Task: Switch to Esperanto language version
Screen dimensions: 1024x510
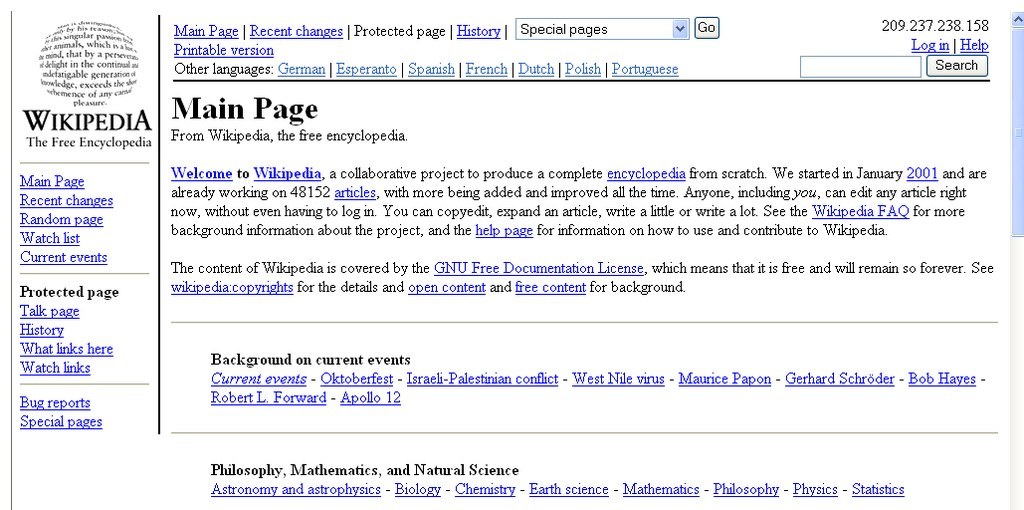Action: tap(366, 69)
